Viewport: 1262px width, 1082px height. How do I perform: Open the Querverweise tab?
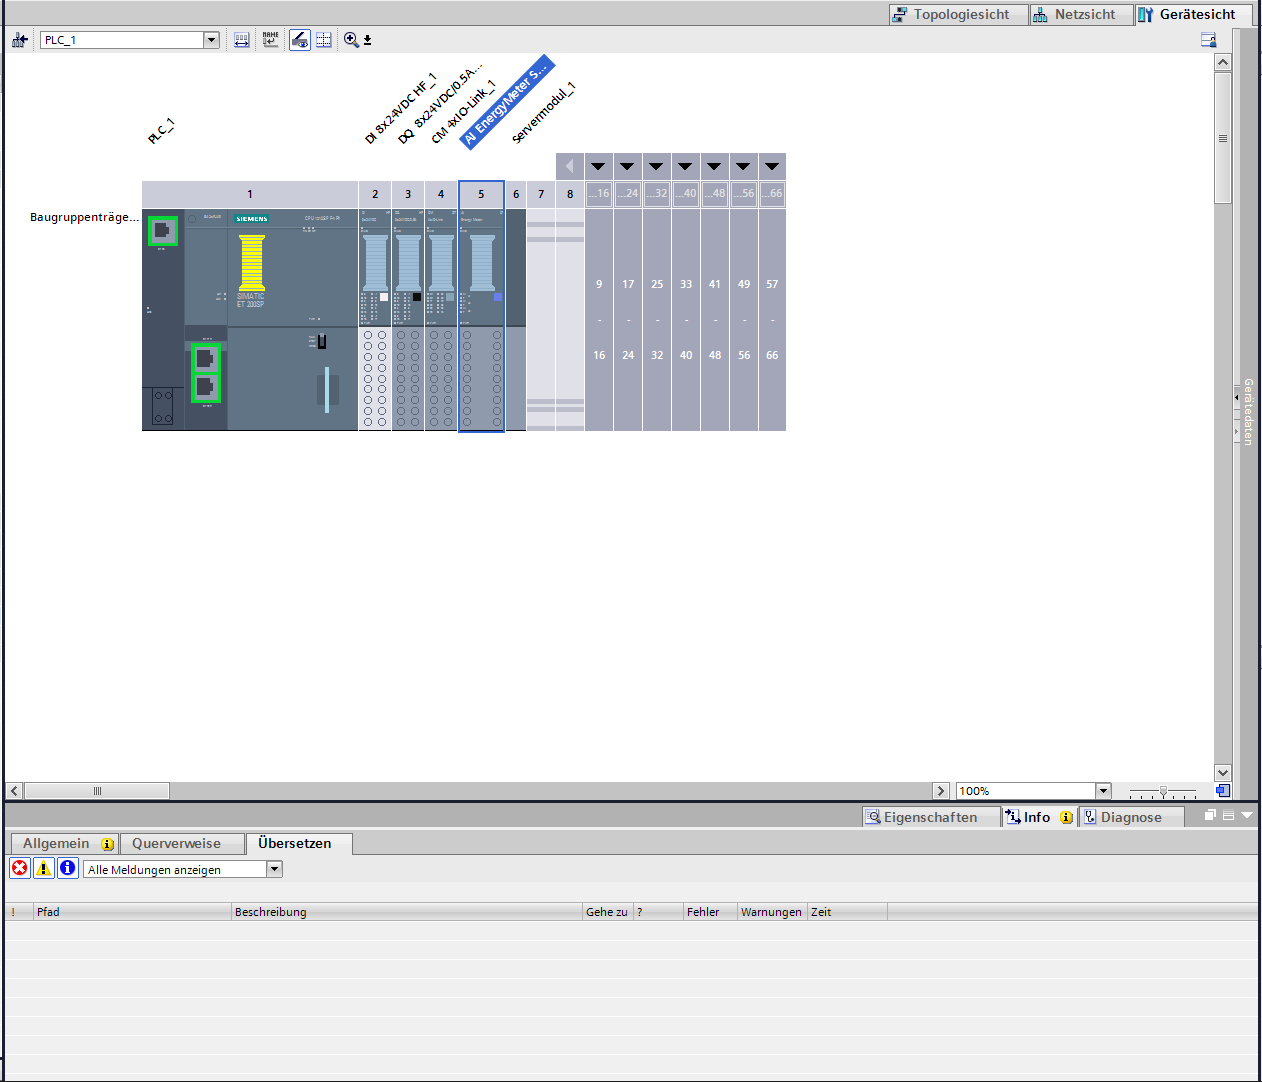[176, 843]
